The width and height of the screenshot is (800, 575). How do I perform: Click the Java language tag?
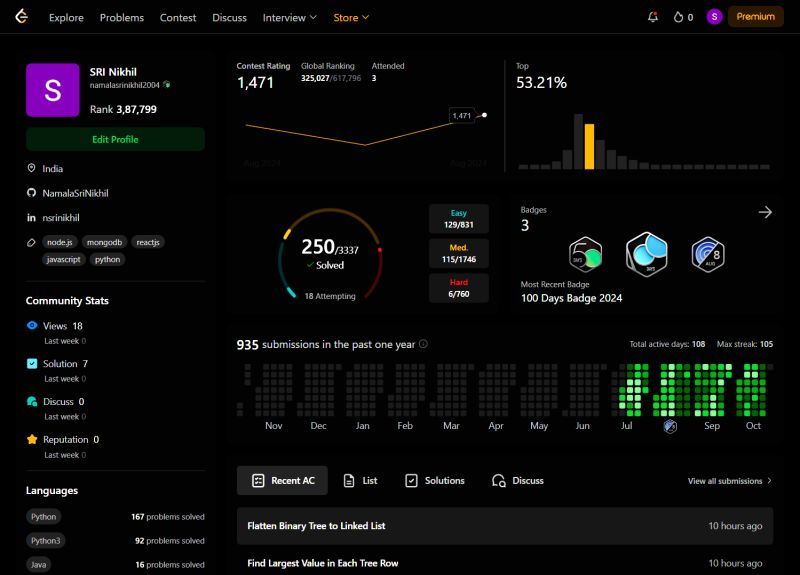[x=38, y=564]
